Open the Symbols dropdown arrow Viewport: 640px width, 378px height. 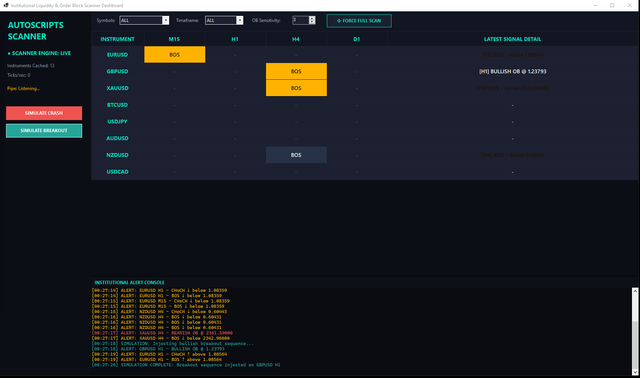(x=165, y=20)
